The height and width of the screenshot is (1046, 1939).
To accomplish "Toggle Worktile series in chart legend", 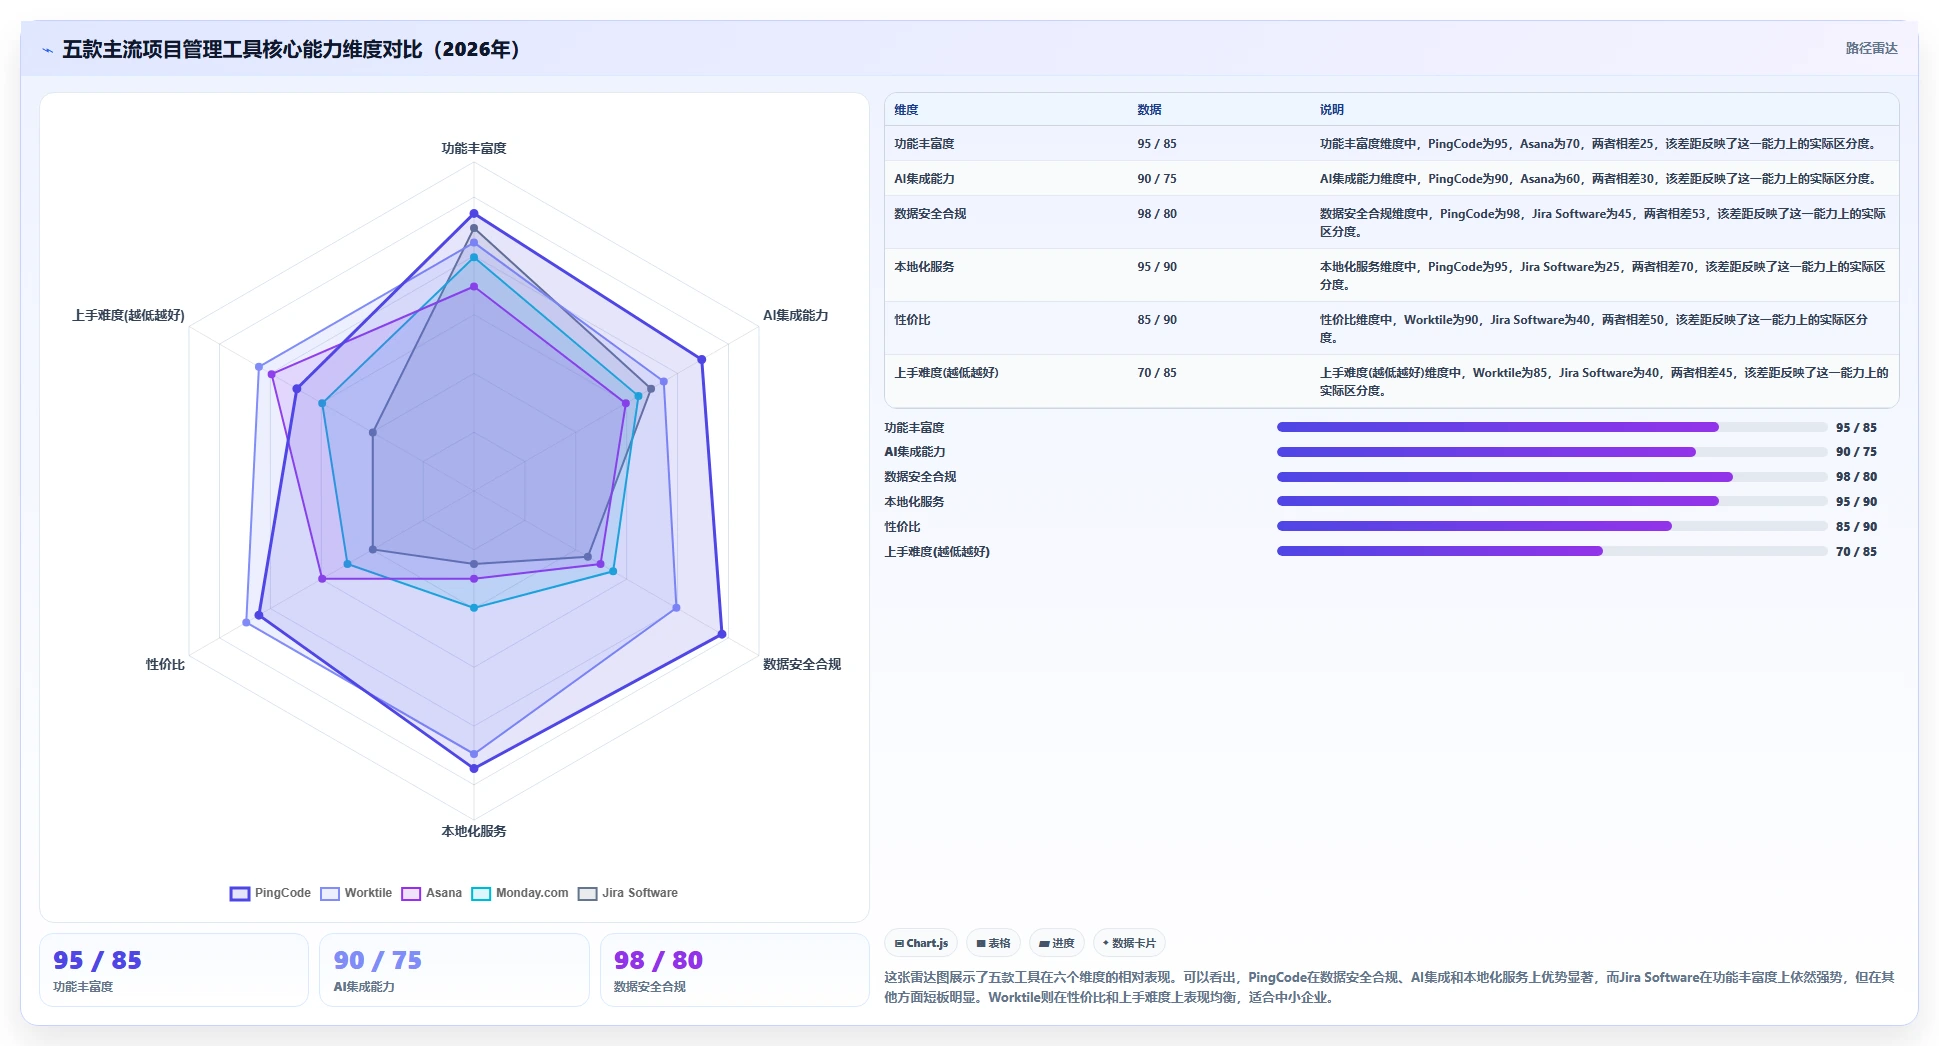I will point(356,893).
